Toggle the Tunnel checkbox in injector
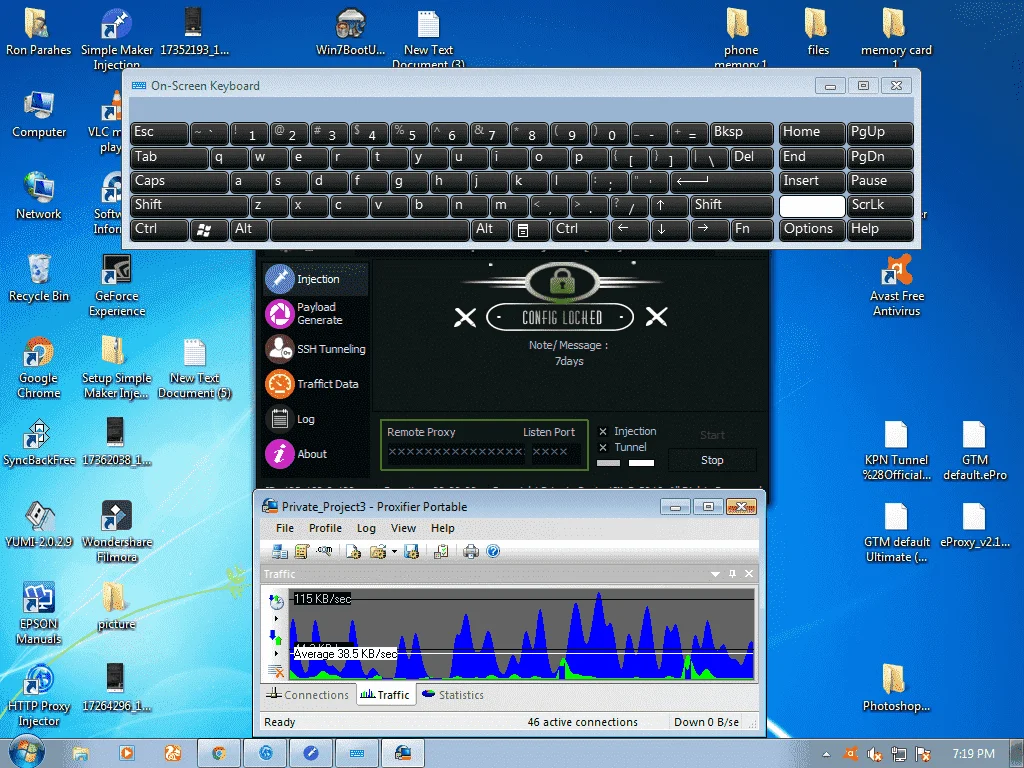The height and width of the screenshot is (768, 1024). tap(603, 447)
